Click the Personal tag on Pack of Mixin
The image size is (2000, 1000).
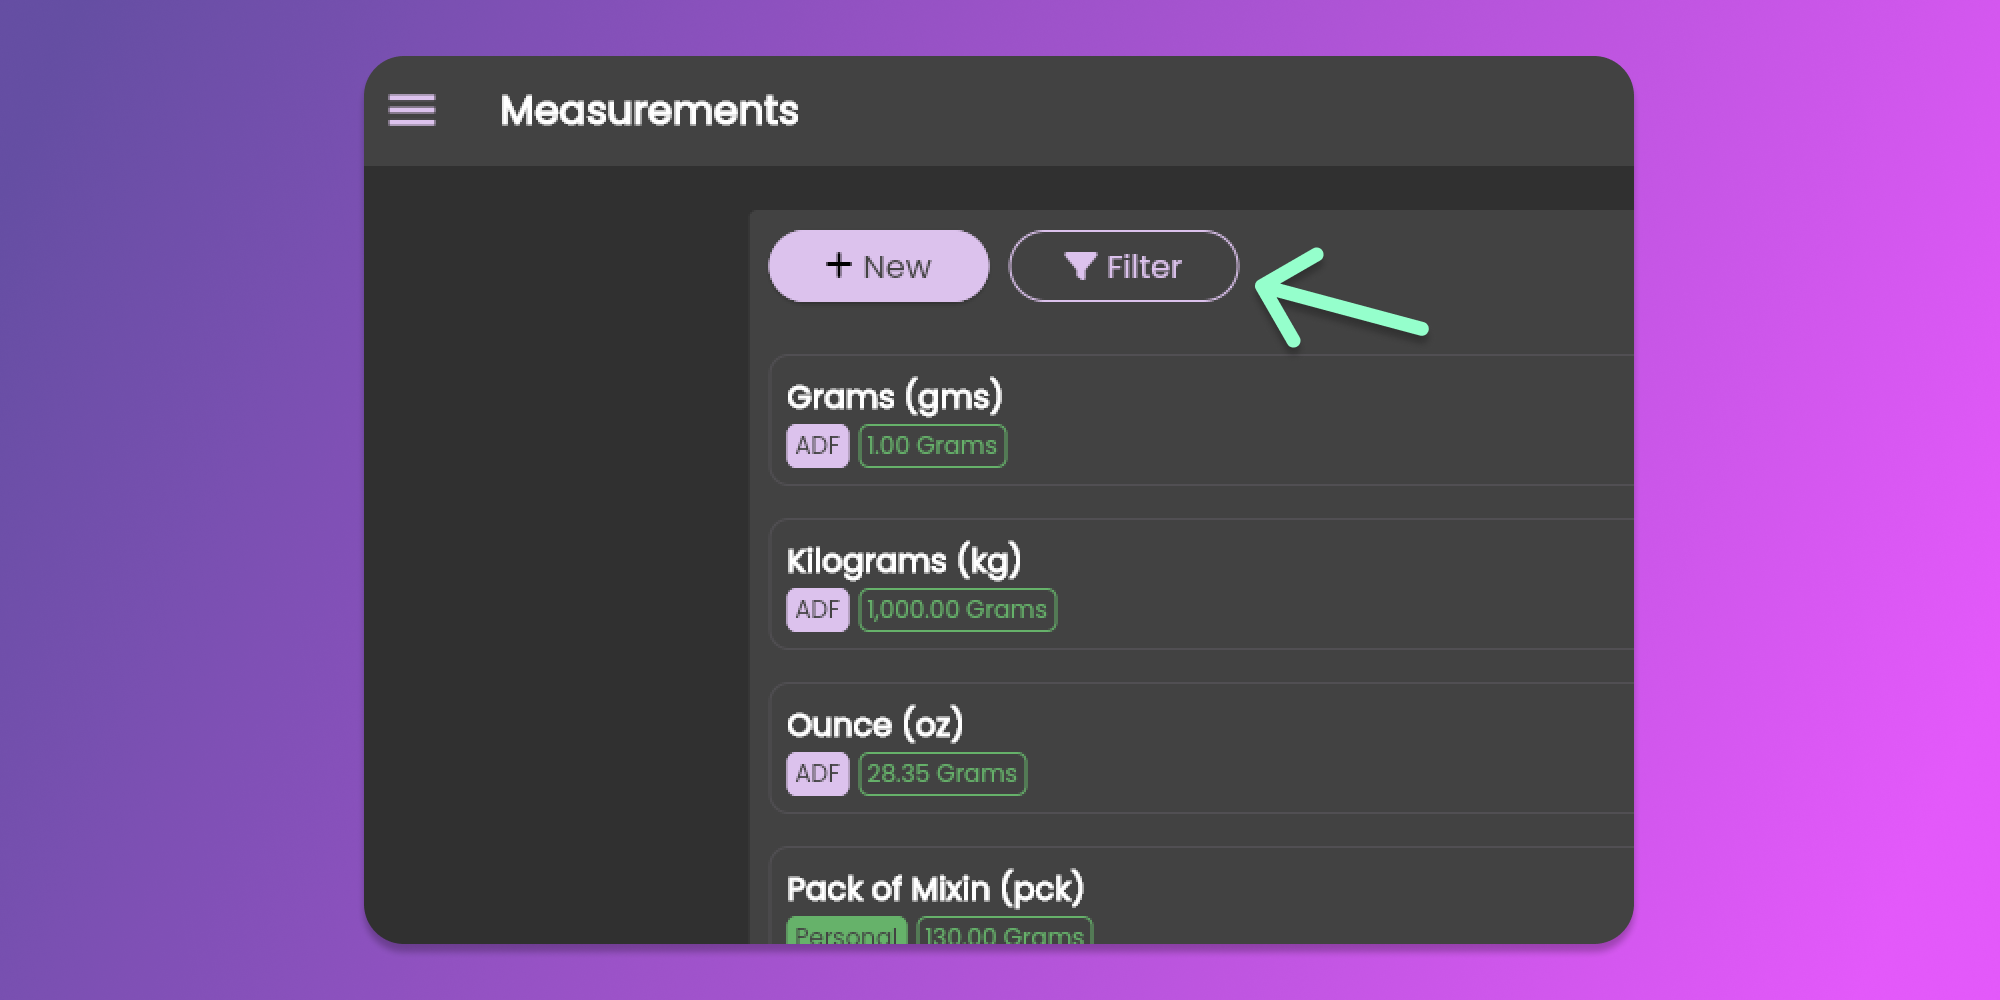846,932
